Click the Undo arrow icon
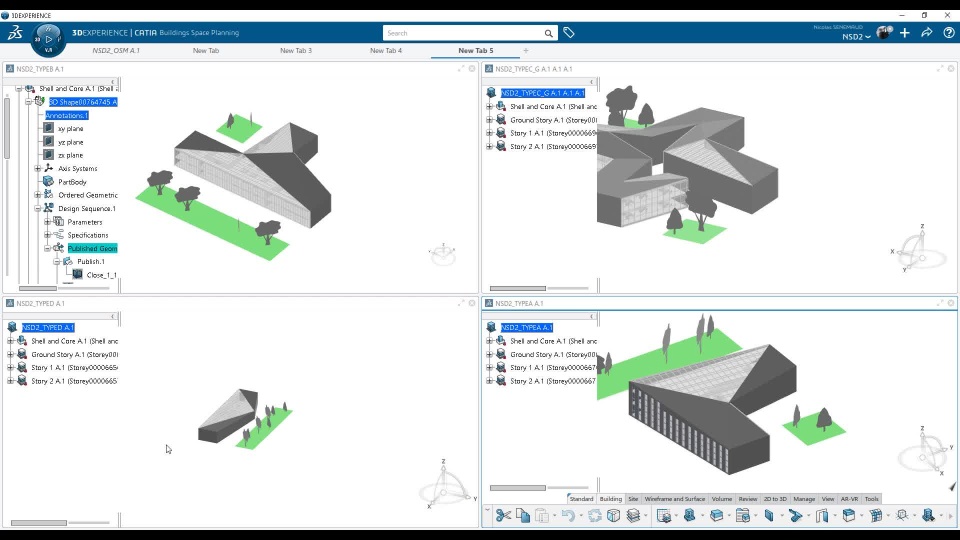Image resolution: width=960 pixels, height=540 pixels. pos(568,516)
